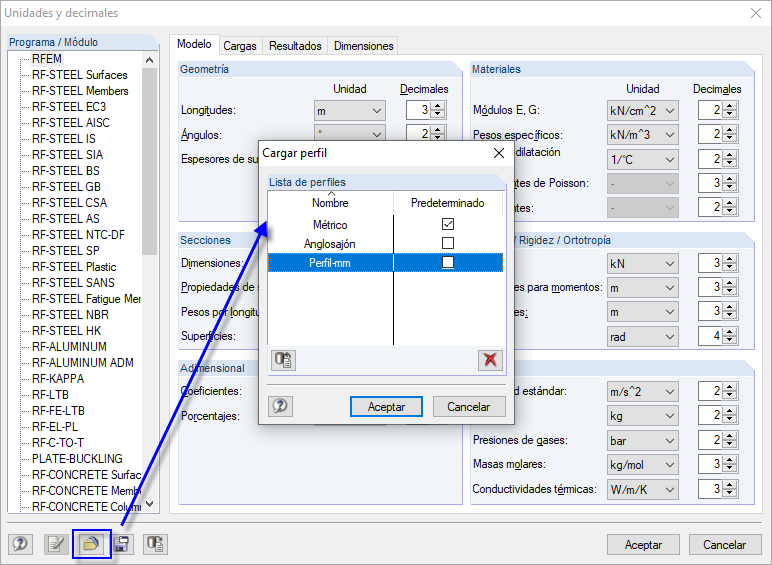Select RF-STEEL Surfaces in the tree
Screen dimensions: 772x565
(x=80, y=75)
